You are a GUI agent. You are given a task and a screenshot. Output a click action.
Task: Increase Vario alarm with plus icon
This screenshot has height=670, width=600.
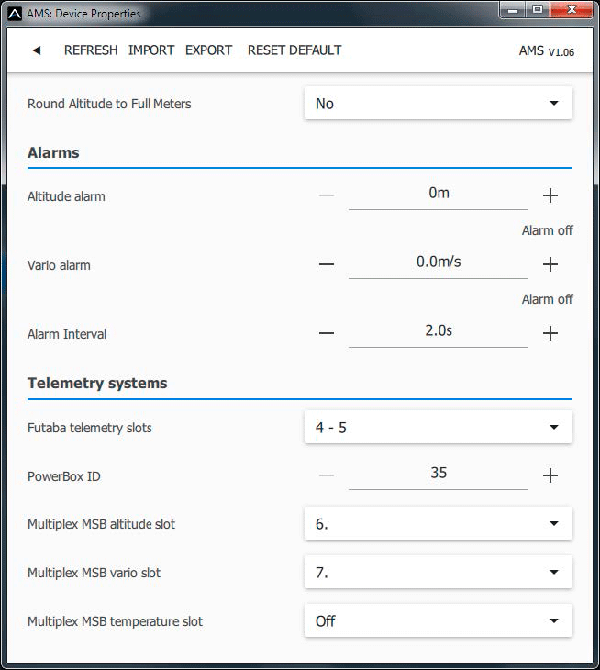(x=550, y=265)
